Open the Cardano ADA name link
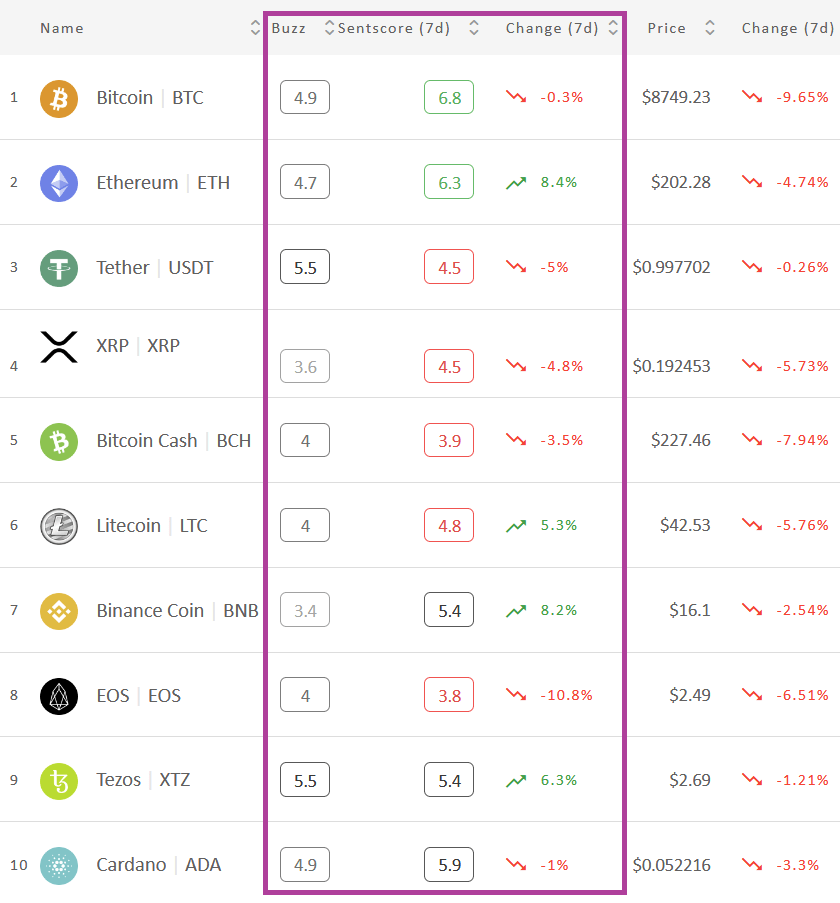The width and height of the screenshot is (840, 903). 158,865
